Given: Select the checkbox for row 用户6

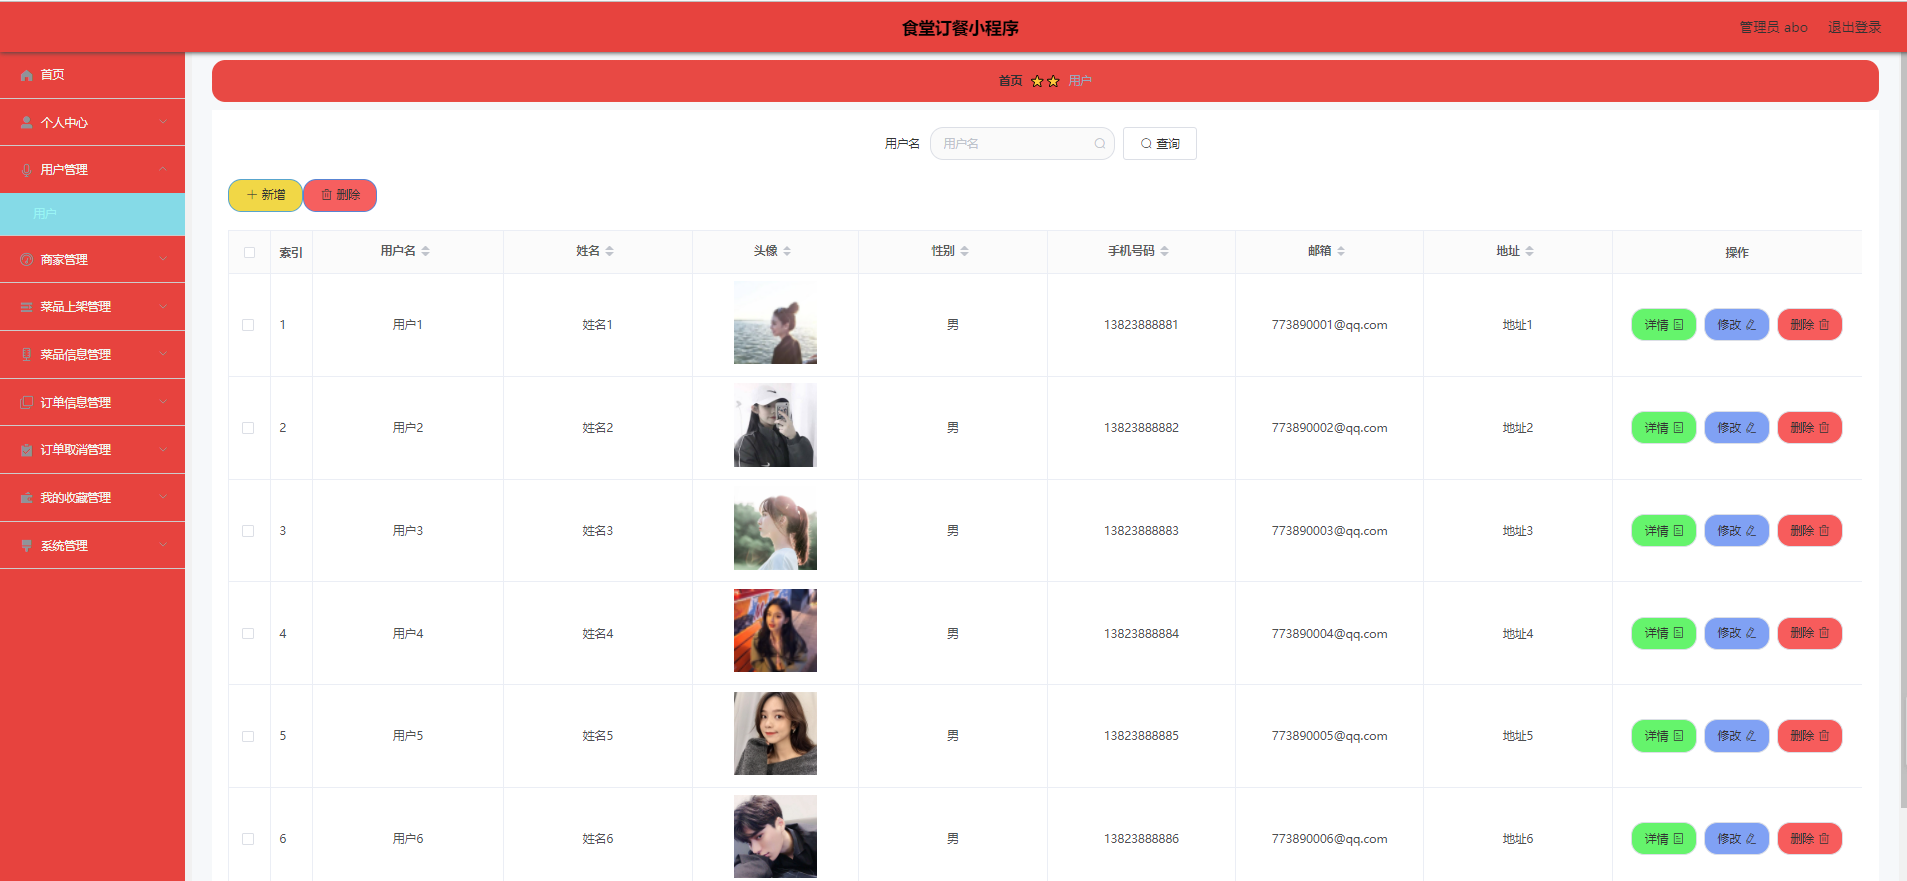Looking at the screenshot, I should [x=248, y=839].
